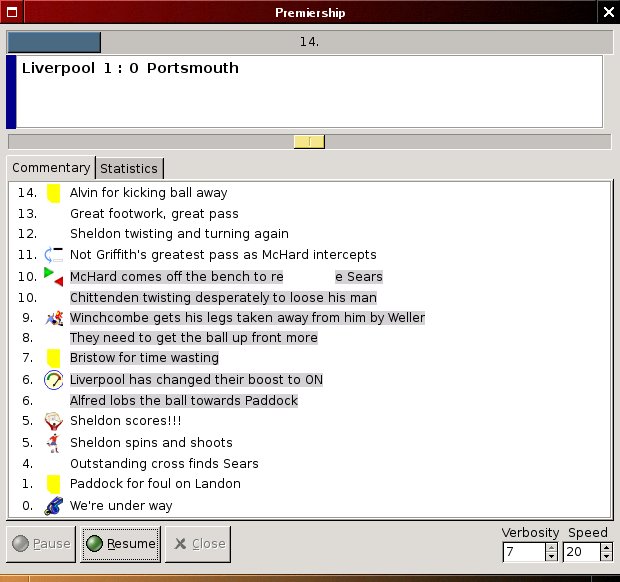This screenshot has height=582, width=620.
Task: Click the shooting player icon beside Sheldon spins
Action: coord(53,443)
